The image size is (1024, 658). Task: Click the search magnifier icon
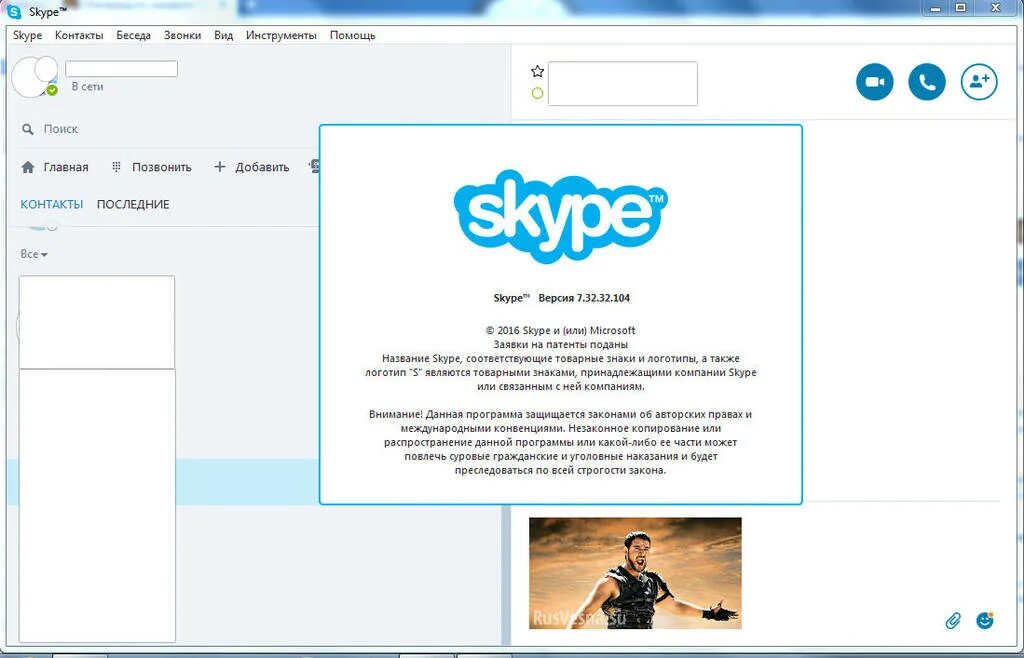pos(25,129)
